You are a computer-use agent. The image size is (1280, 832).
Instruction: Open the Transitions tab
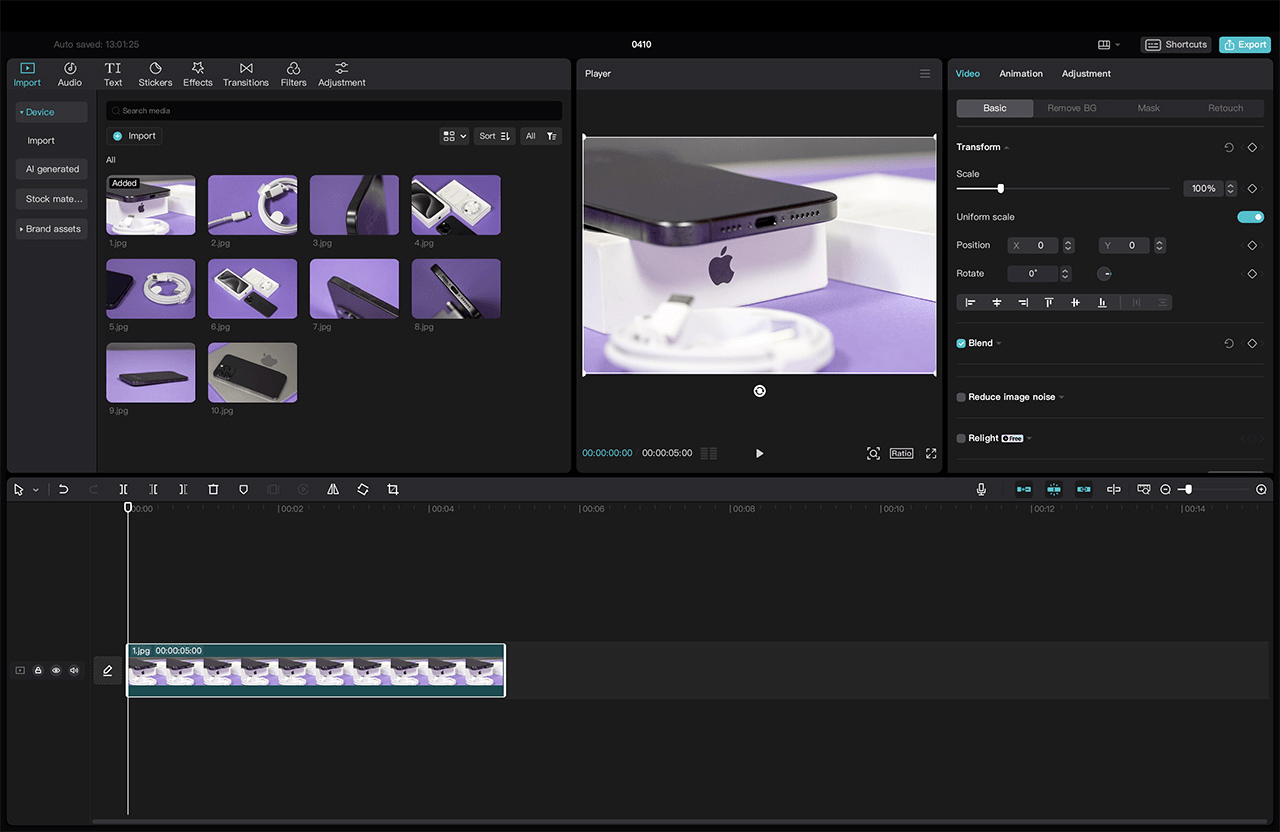246,74
